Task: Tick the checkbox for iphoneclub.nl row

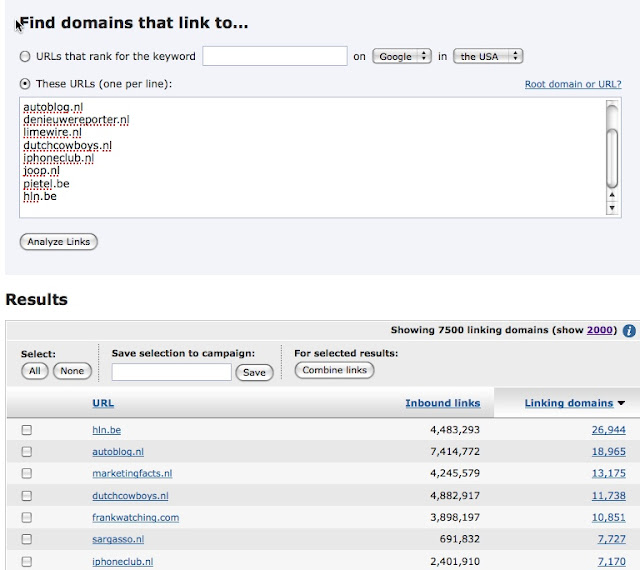Action: pyautogui.click(x=27, y=561)
